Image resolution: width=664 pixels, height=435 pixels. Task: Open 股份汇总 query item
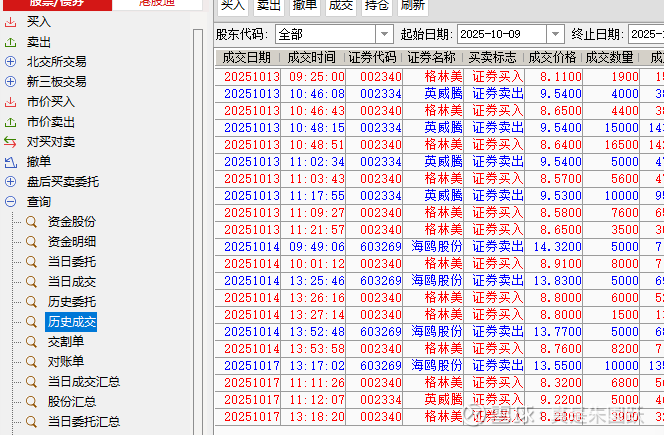(72, 402)
